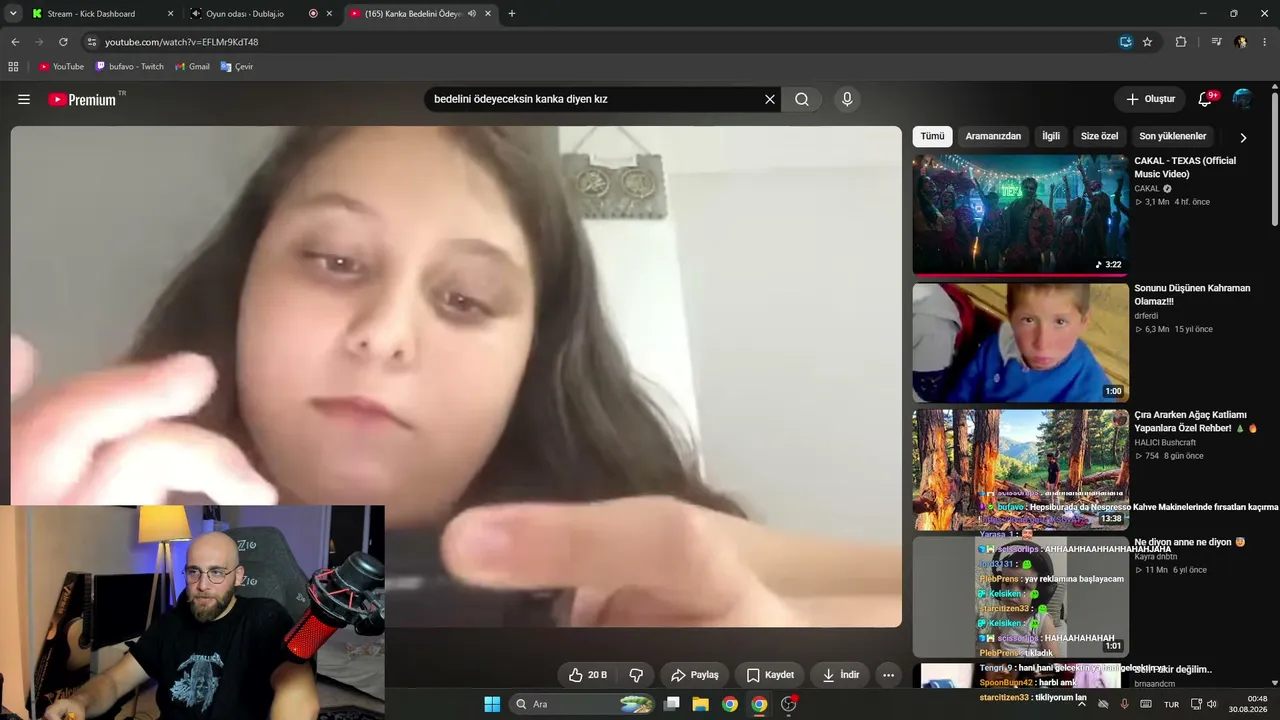Open OBS icon on taskbar

point(789,704)
